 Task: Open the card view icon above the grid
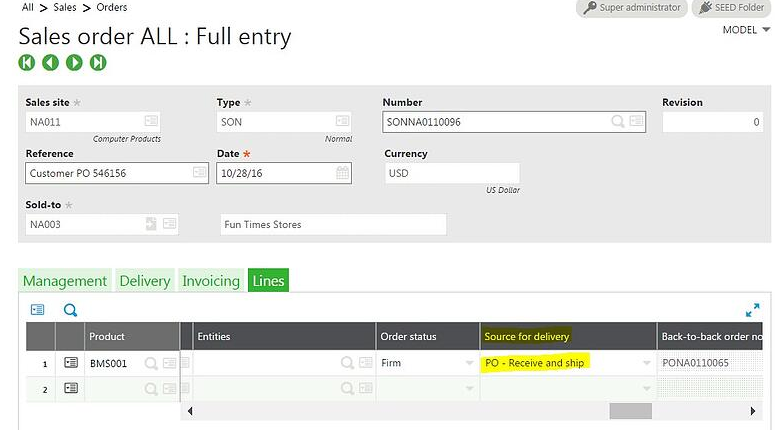[38, 310]
